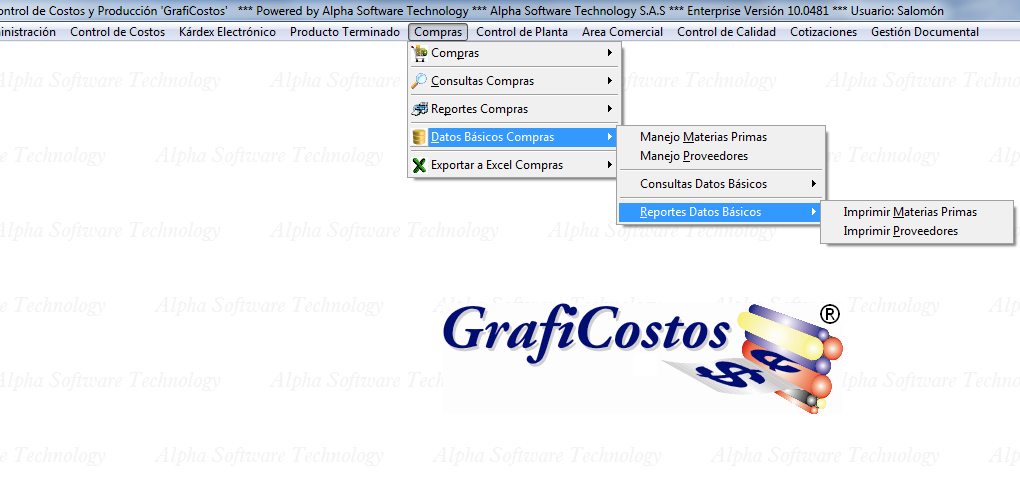Choose Imprimir Materias Primas

tap(909, 212)
